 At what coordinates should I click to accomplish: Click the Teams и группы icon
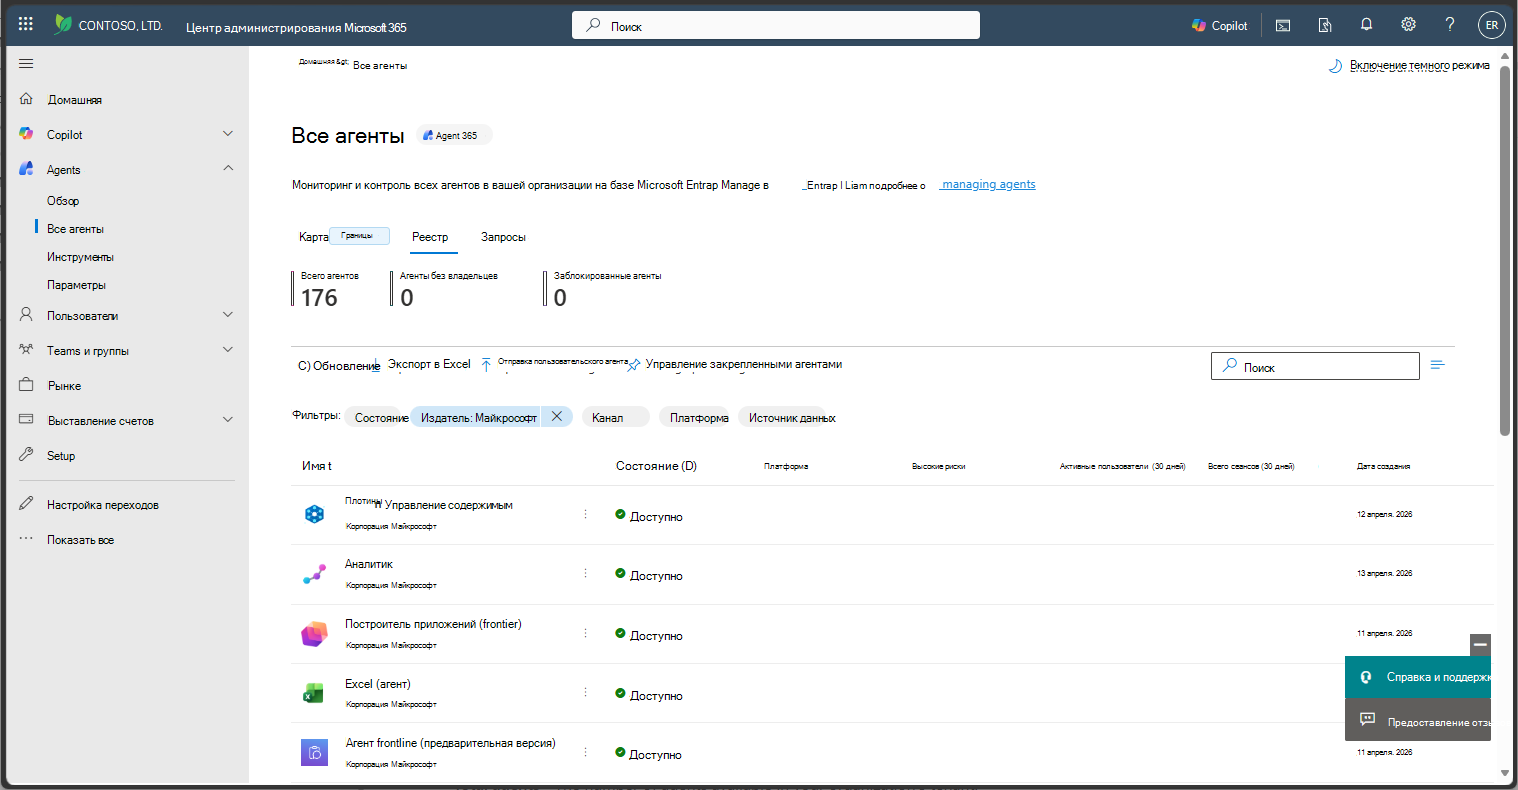[26, 350]
